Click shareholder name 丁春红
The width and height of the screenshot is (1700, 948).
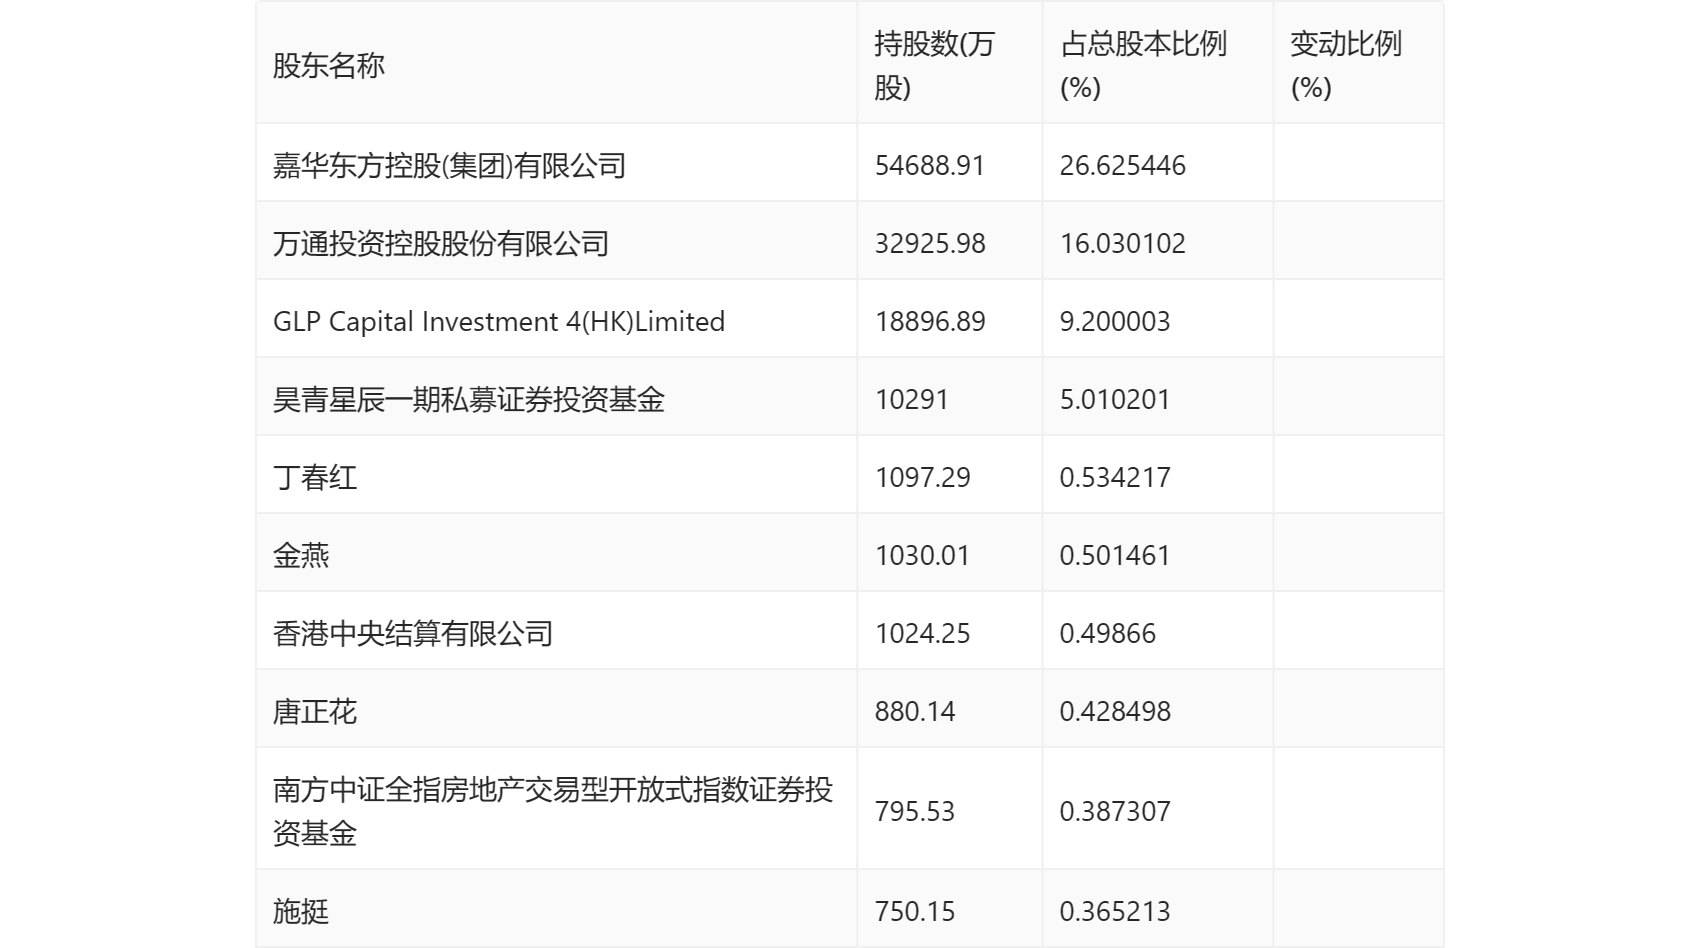click(315, 478)
